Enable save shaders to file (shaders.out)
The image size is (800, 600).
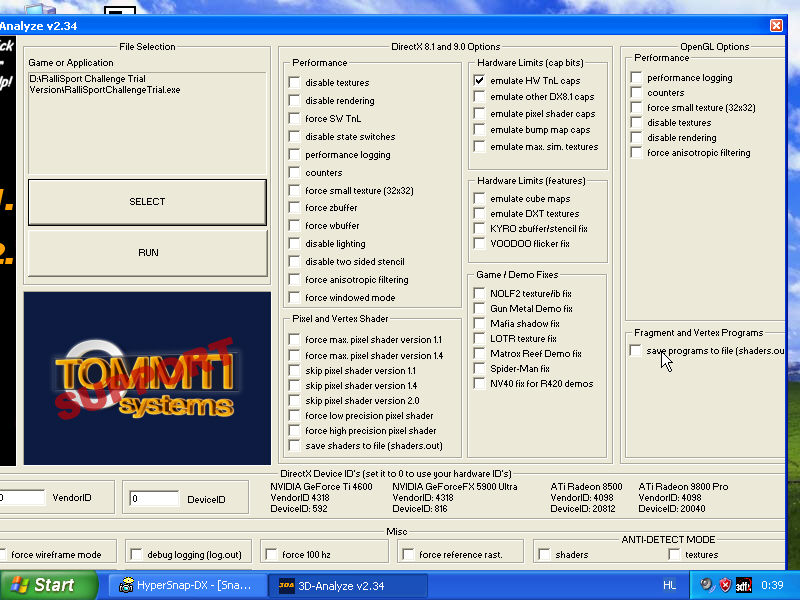294,445
